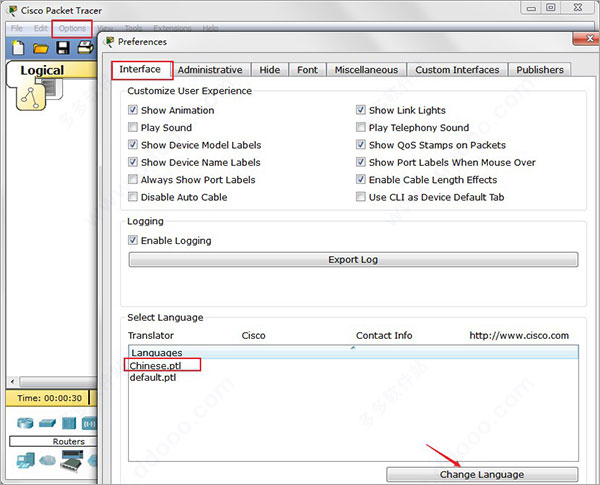
Task: Open the Options menu
Action: point(72,28)
